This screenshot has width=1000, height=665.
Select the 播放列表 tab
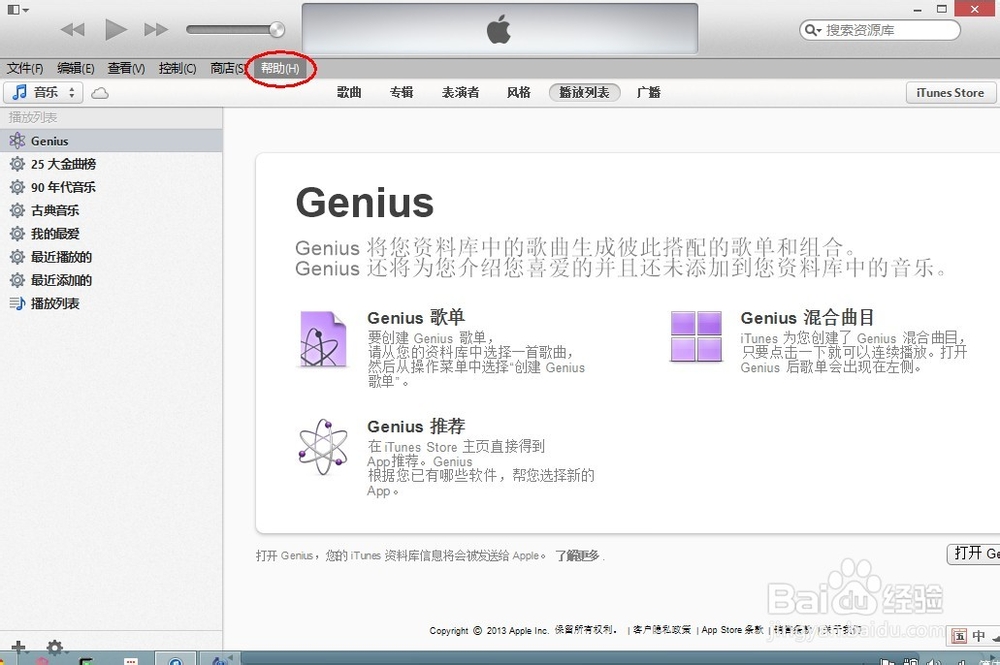[584, 92]
